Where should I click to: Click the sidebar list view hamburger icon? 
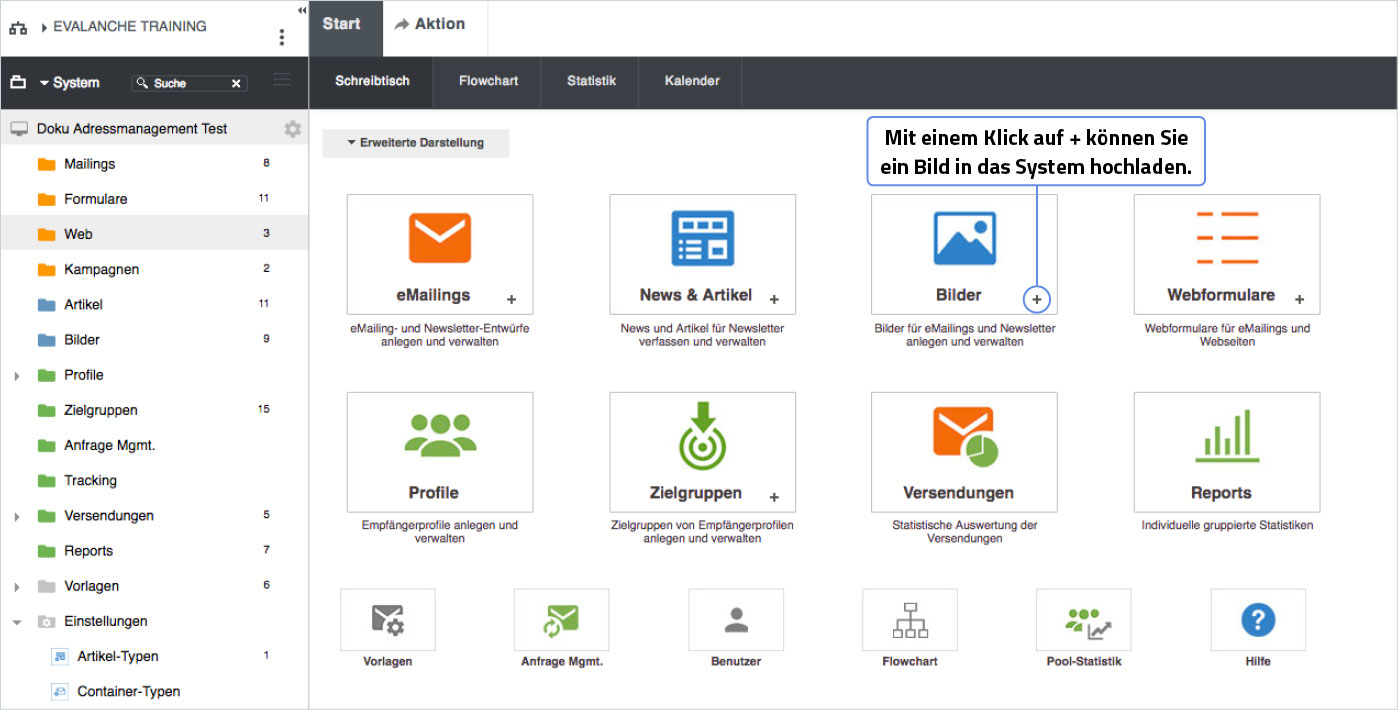point(282,80)
